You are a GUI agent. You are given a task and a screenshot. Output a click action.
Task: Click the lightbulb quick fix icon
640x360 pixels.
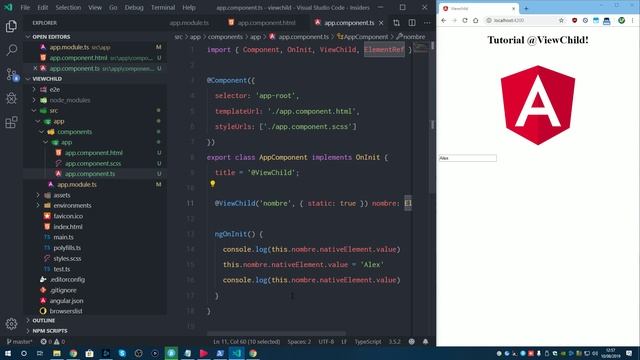click(x=213, y=184)
